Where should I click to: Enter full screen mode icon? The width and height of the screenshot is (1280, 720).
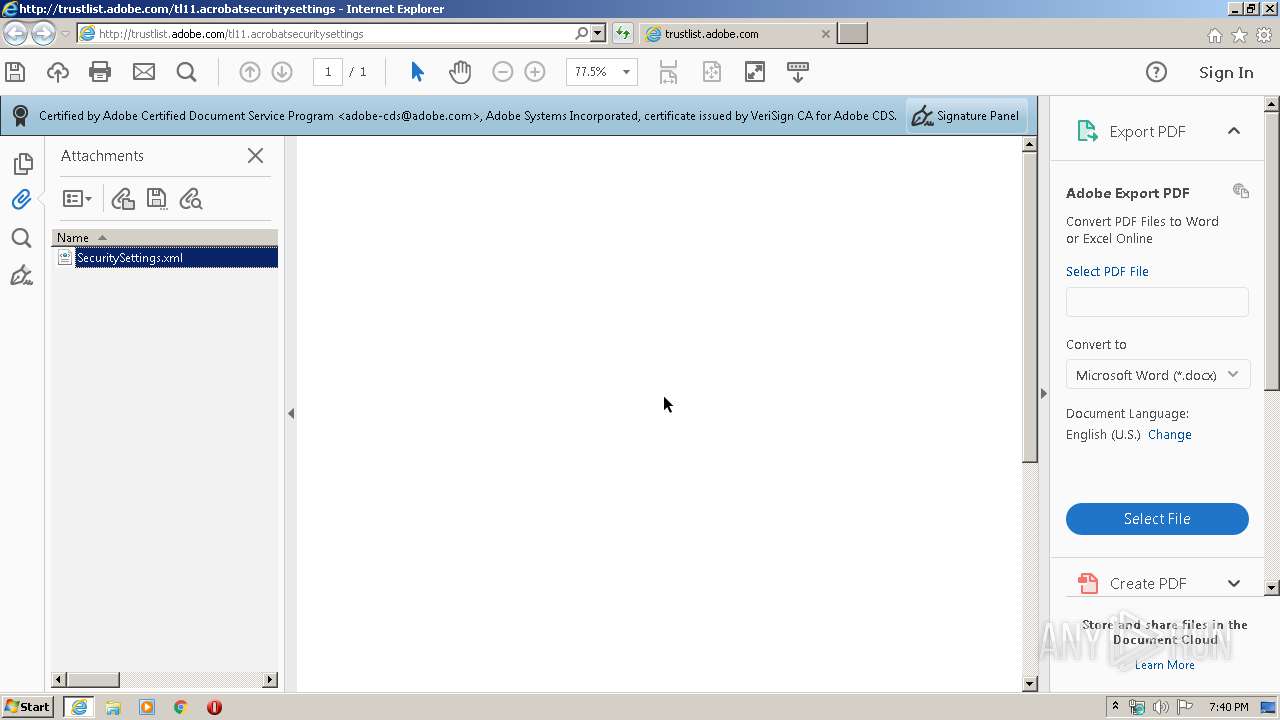(755, 72)
